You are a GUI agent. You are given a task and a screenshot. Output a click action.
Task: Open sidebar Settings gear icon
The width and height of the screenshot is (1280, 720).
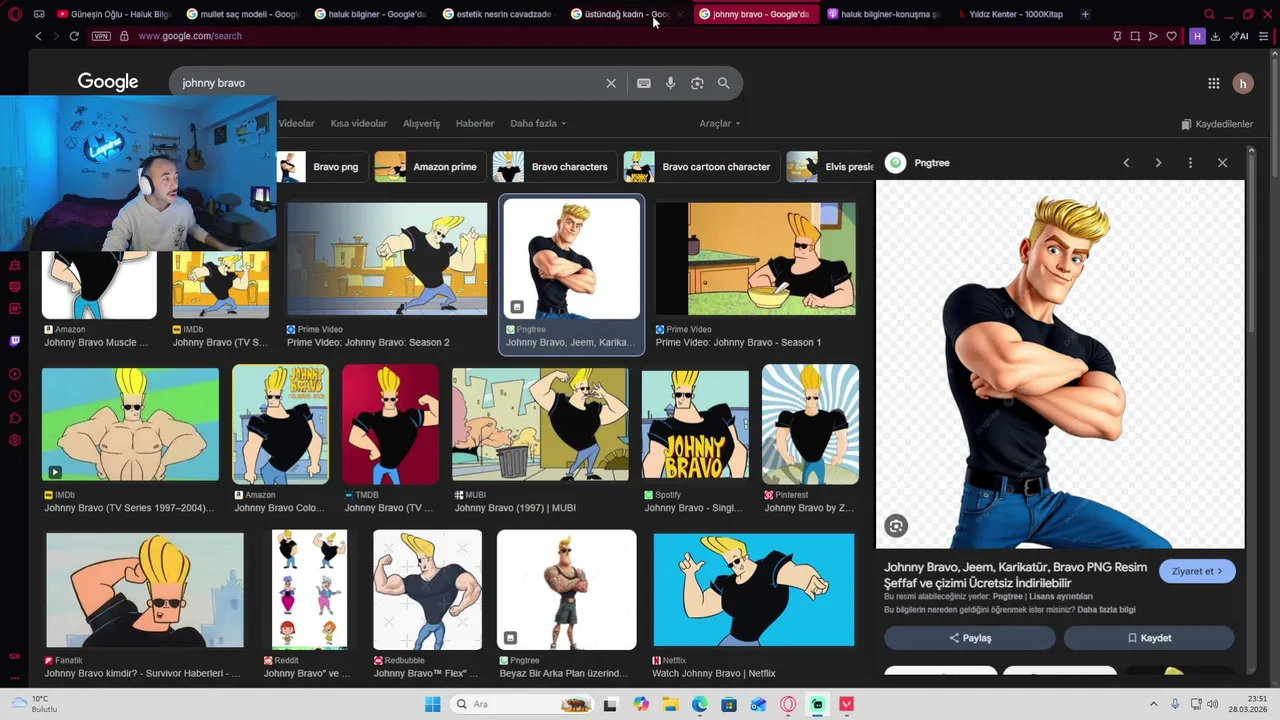pos(14,440)
